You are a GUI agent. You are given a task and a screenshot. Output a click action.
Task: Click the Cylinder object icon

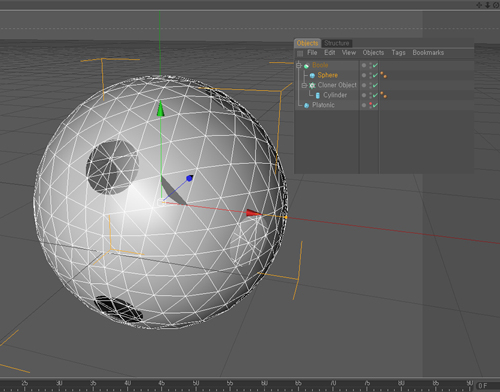(x=318, y=96)
